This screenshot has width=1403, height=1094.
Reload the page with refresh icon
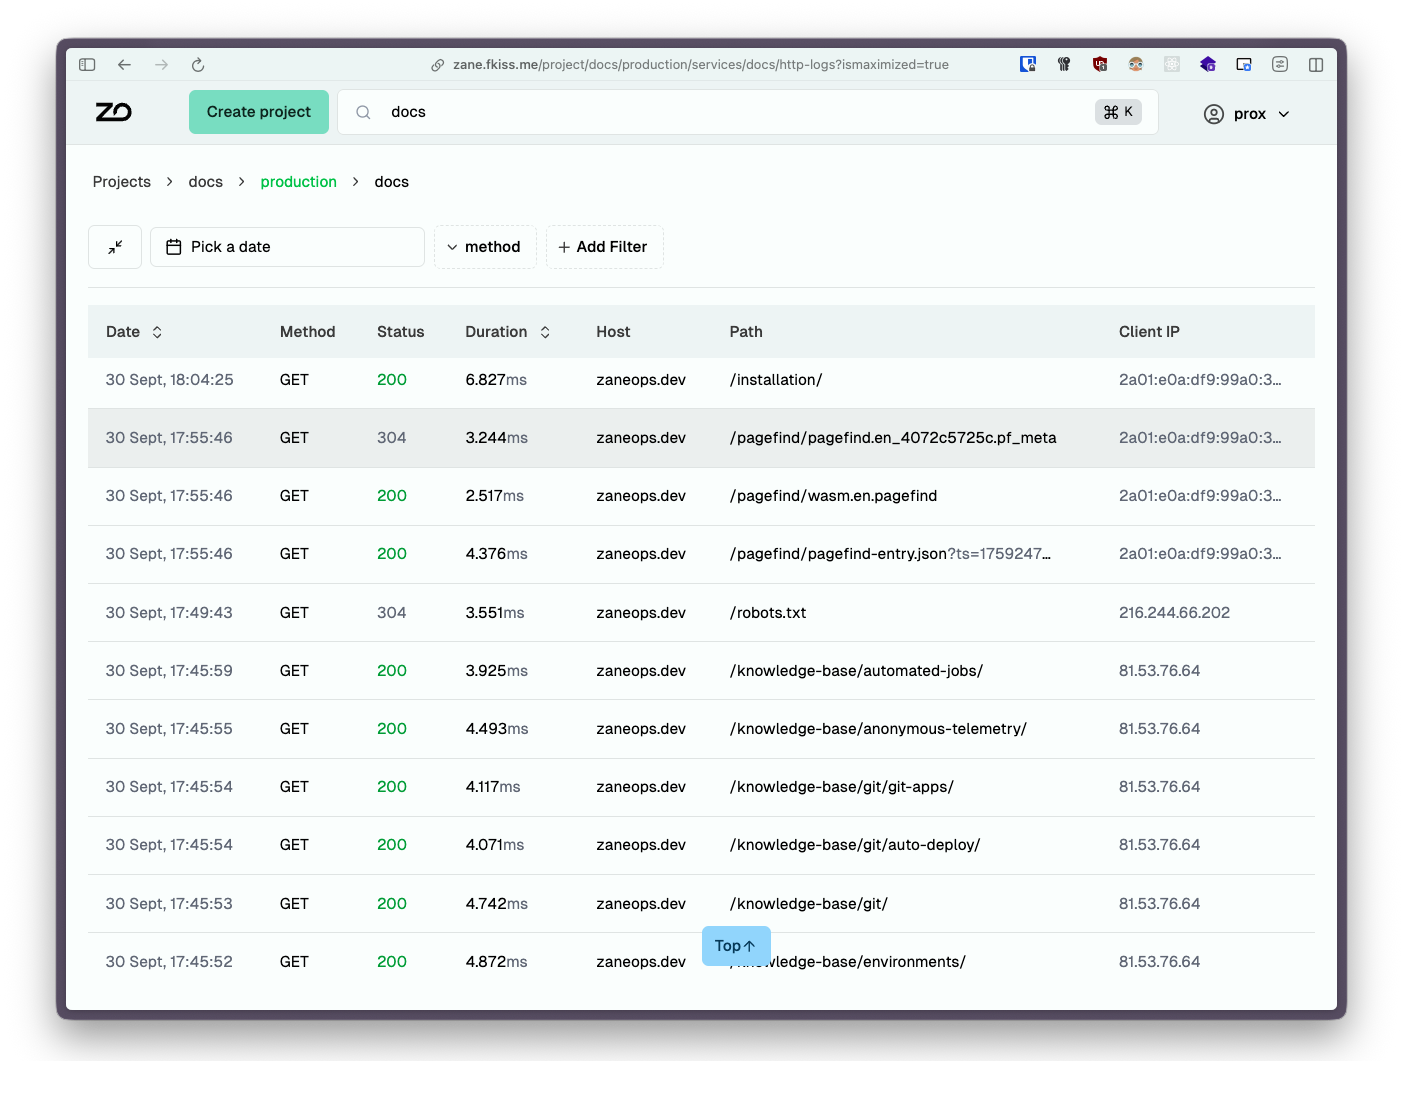[x=198, y=65]
